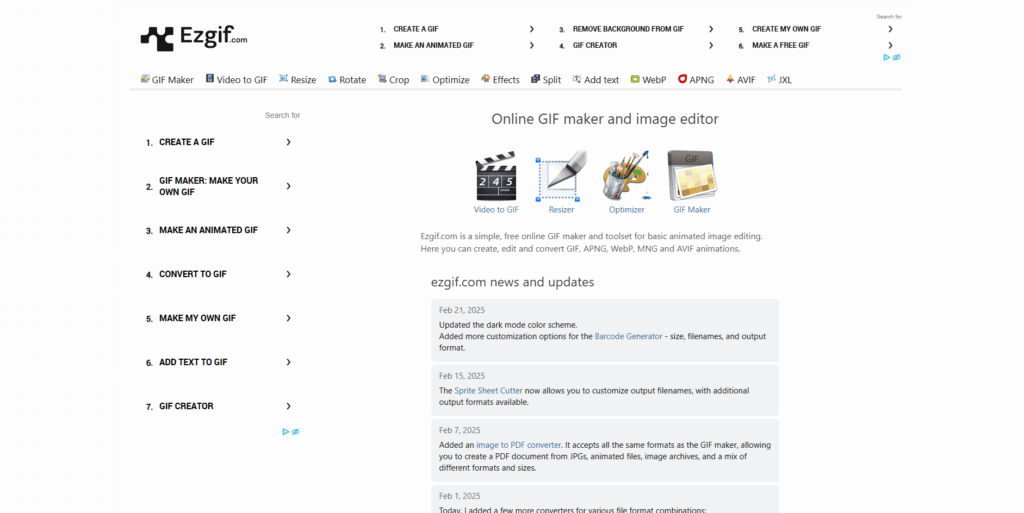Click the APNG red icon in nav
1024x513 pixels.
point(682,79)
